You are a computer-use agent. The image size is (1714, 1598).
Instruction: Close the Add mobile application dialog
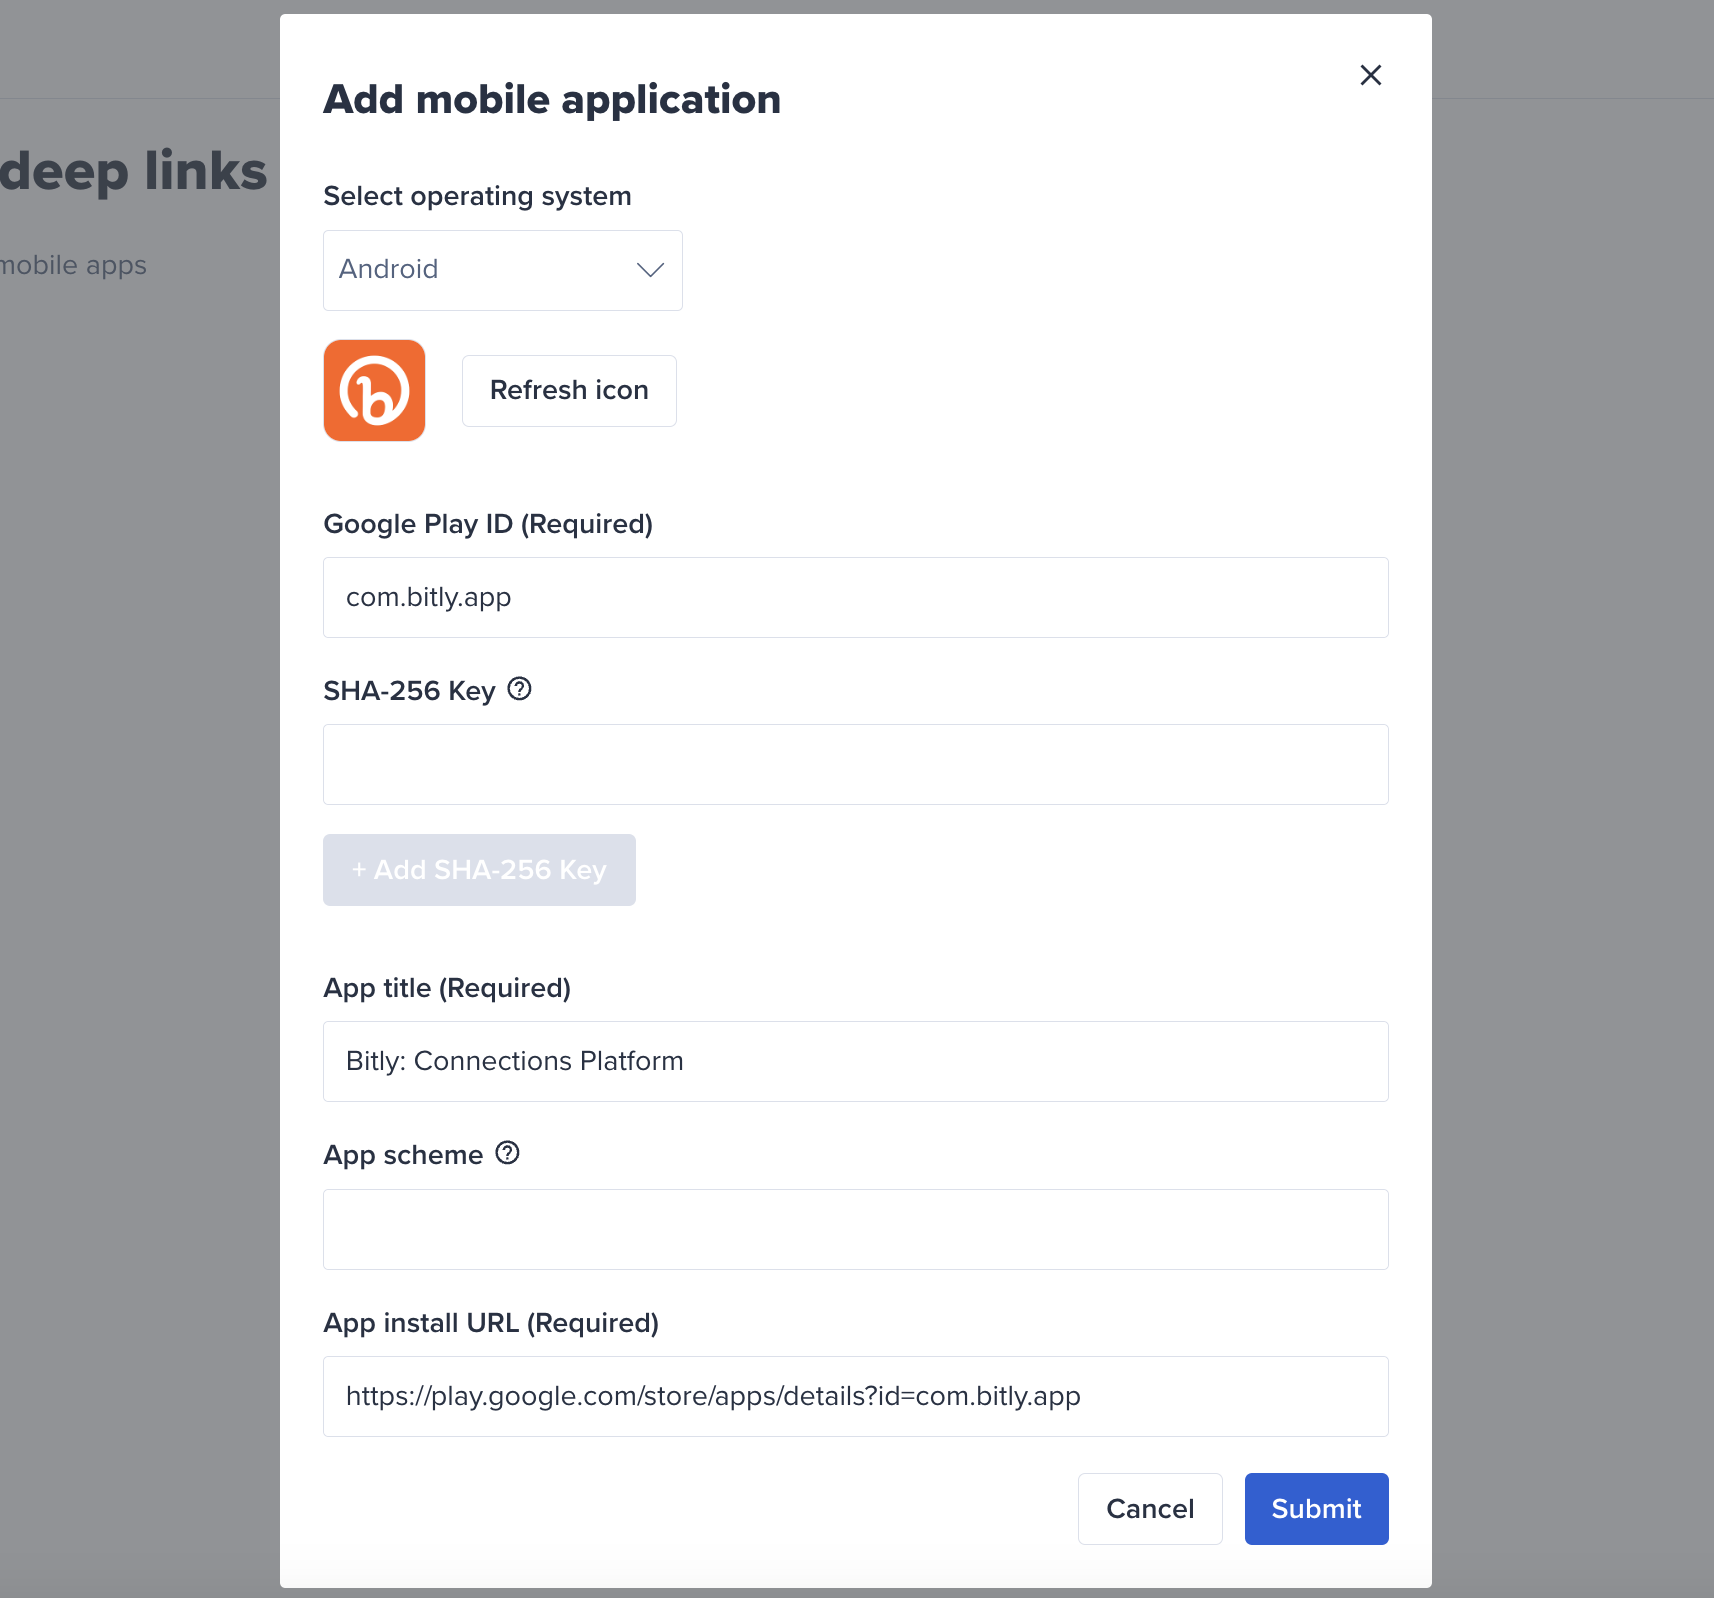[1371, 75]
